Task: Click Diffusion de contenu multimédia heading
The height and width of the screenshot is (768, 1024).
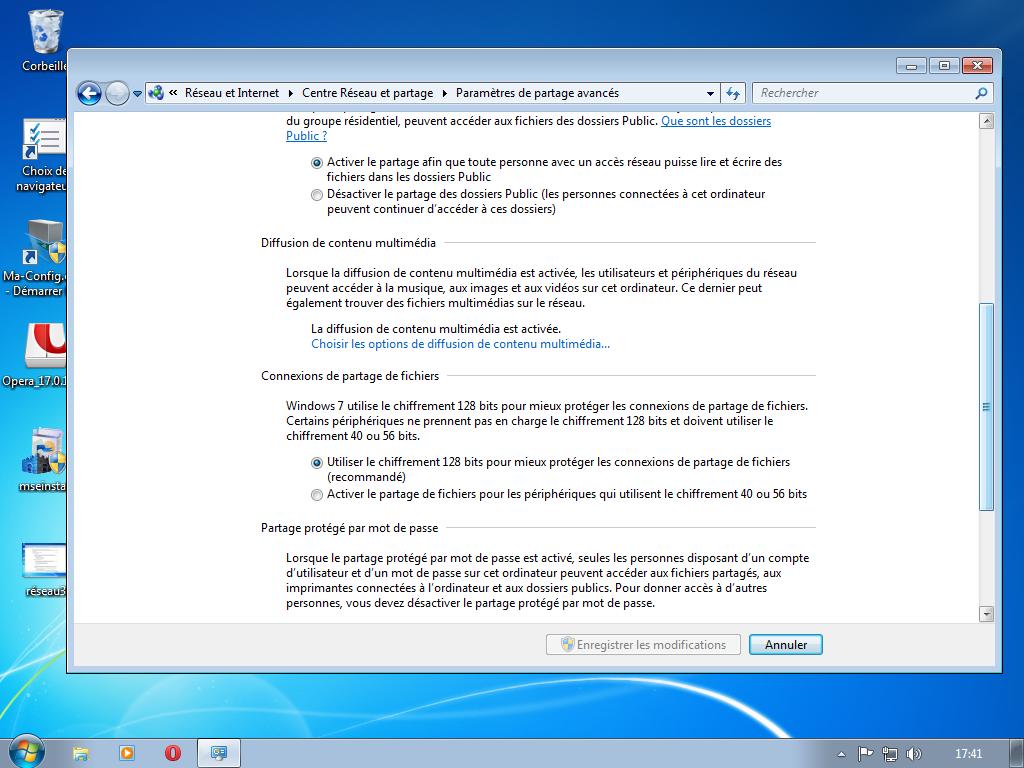Action: click(348, 243)
